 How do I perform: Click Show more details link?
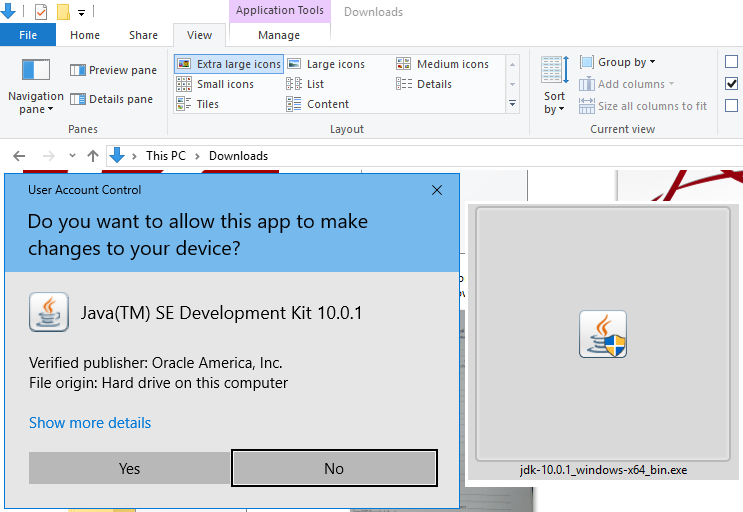pos(90,423)
